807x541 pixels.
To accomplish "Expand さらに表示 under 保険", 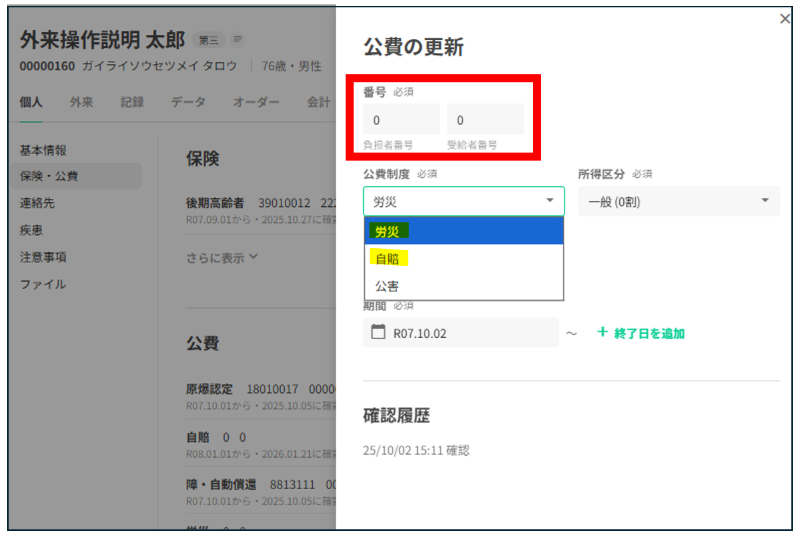I will pyautogui.click(x=222, y=257).
